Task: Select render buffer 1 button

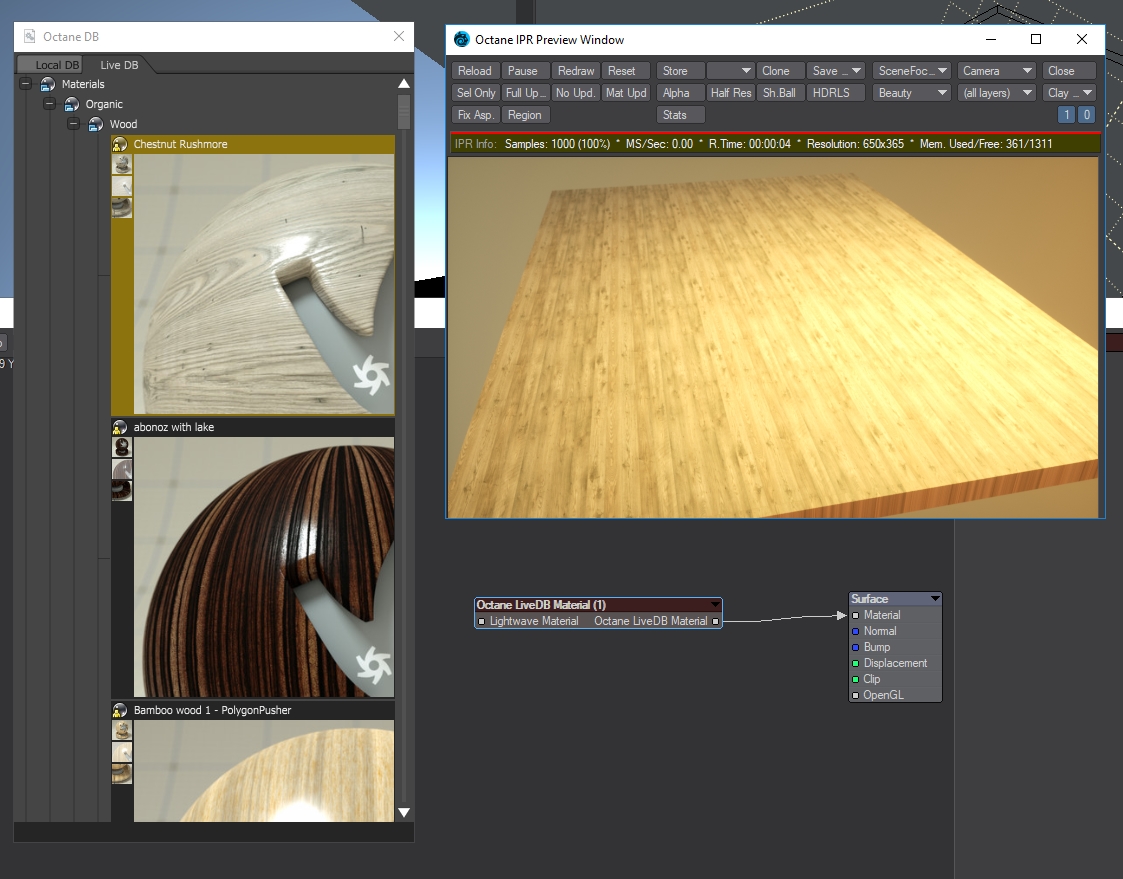Action: 1066,115
